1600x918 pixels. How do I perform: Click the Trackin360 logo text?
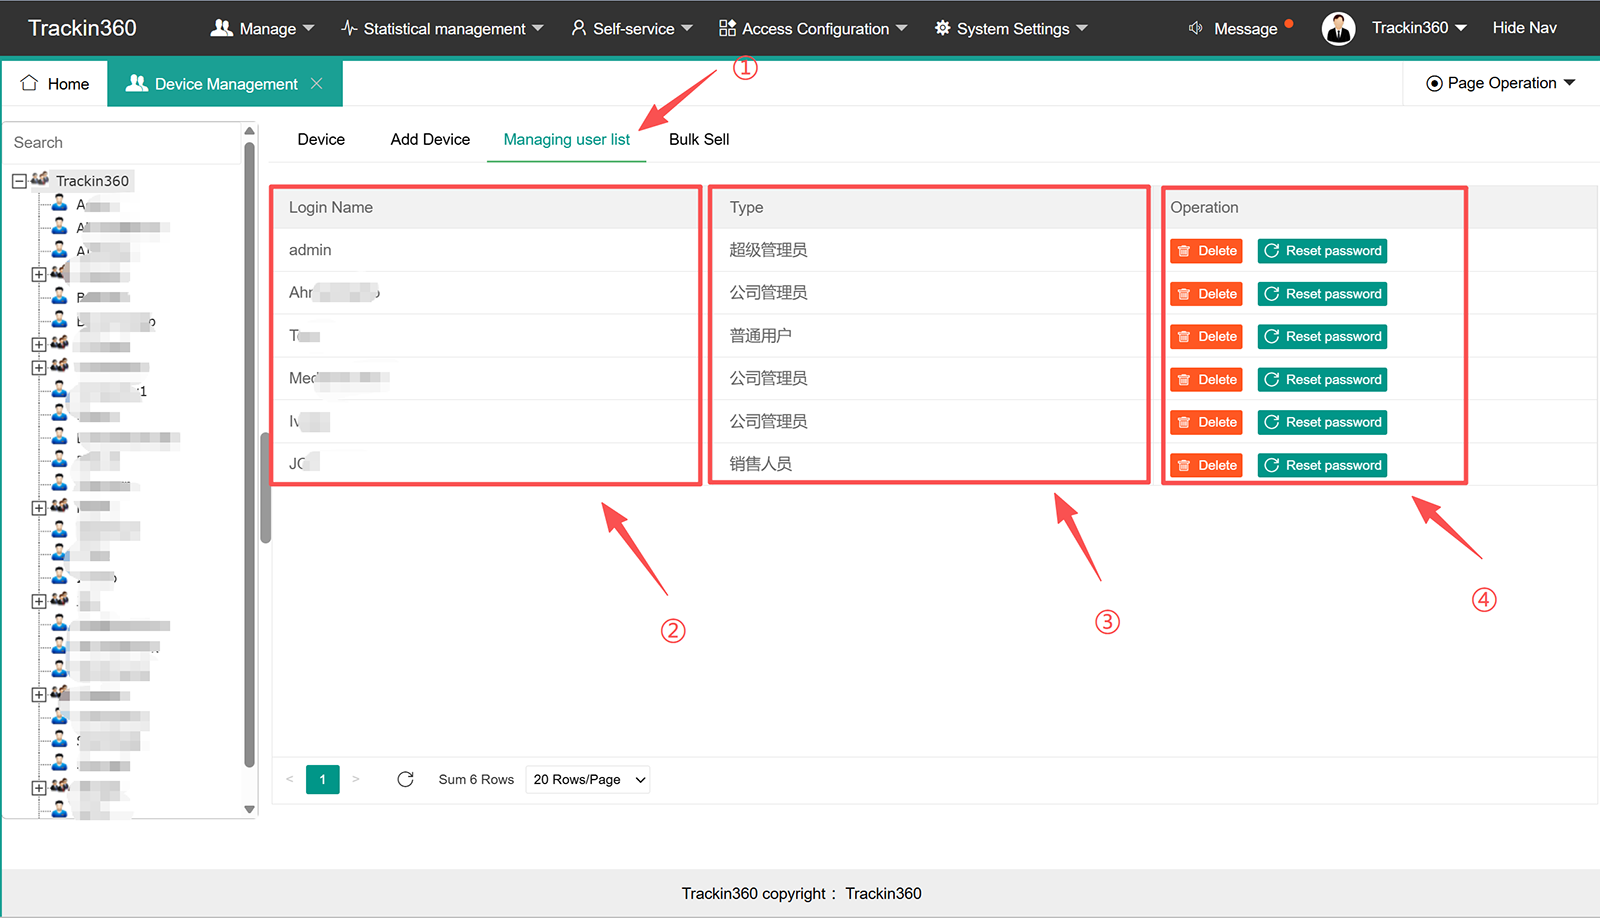click(82, 28)
